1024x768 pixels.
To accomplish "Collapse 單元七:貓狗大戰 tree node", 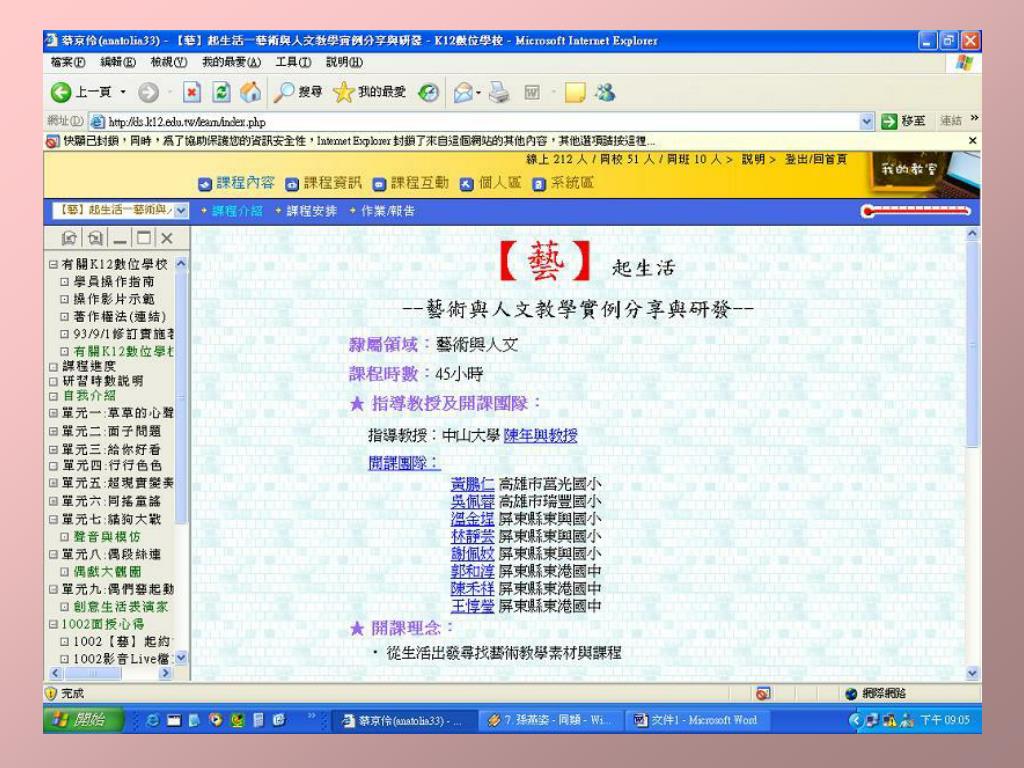I will pos(53,520).
